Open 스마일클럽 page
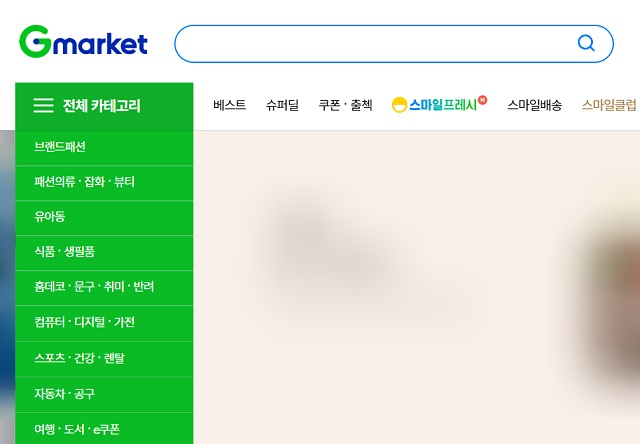The height and width of the screenshot is (444, 640). pyautogui.click(x=609, y=105)
